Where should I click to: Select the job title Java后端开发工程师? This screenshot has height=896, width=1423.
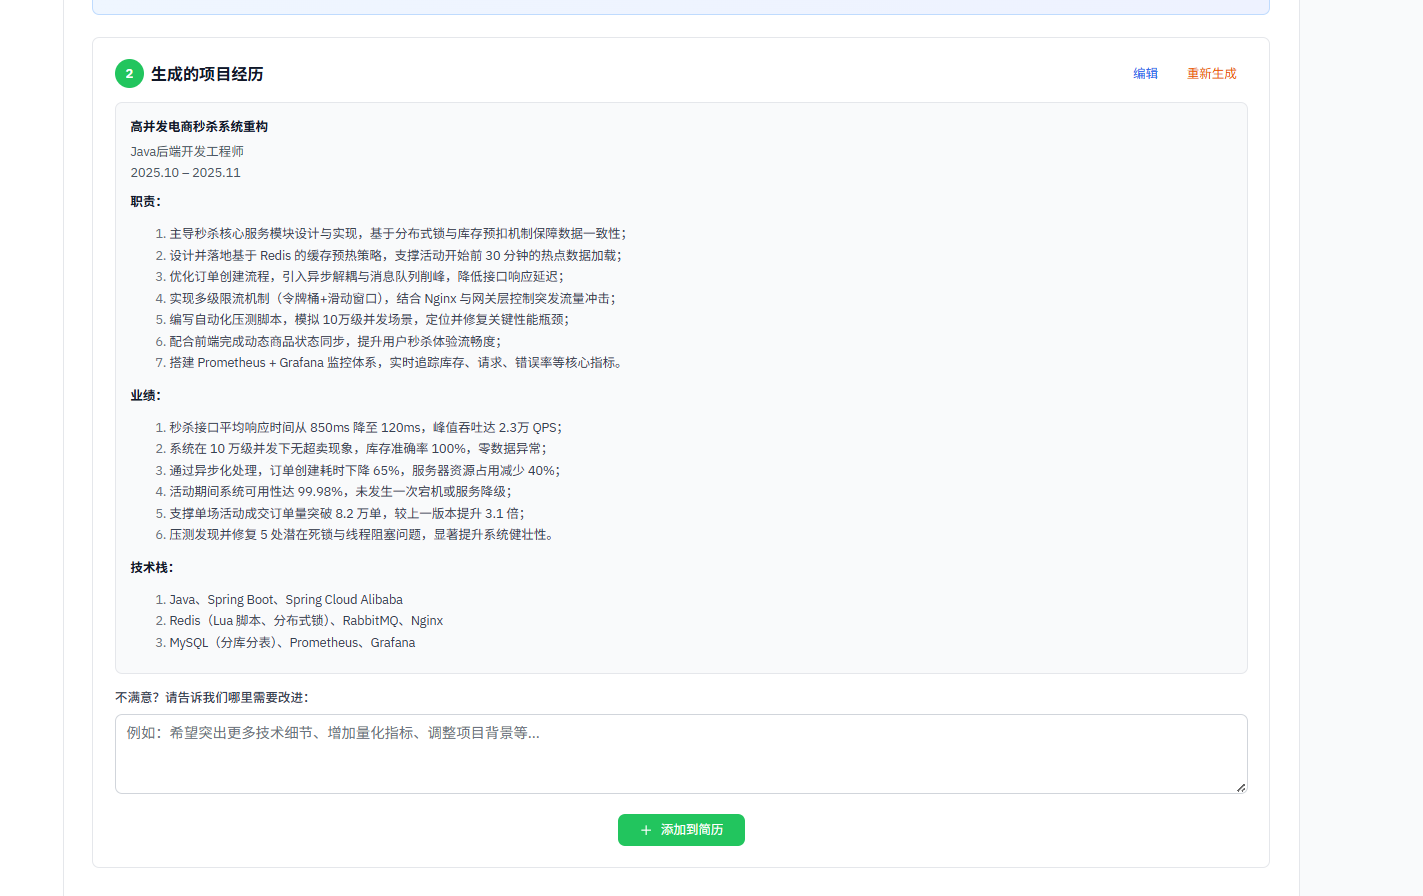[x=187, y=151]
